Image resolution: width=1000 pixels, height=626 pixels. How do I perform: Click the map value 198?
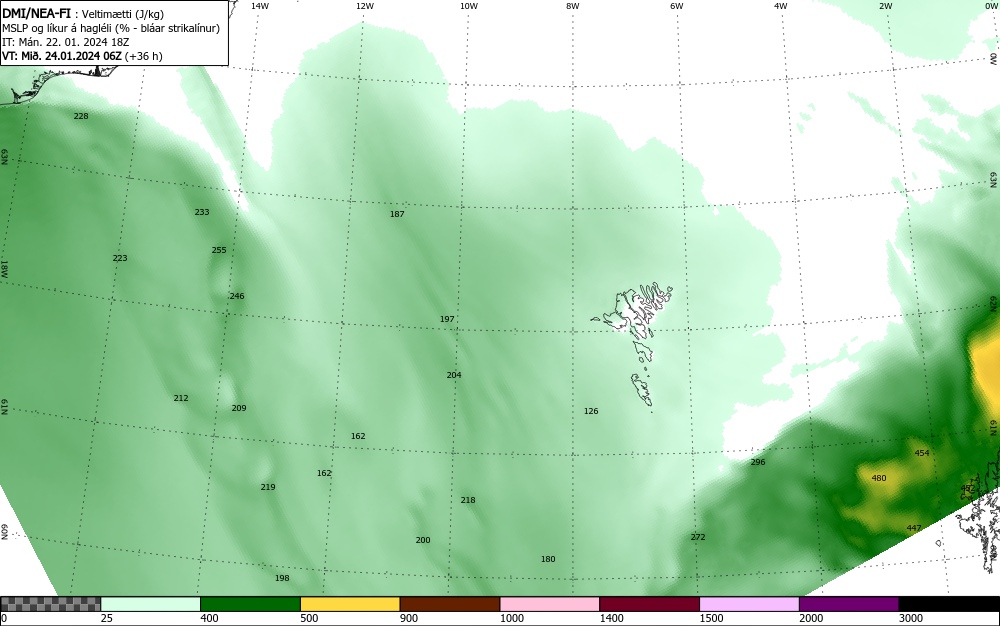tap(282, 578)
